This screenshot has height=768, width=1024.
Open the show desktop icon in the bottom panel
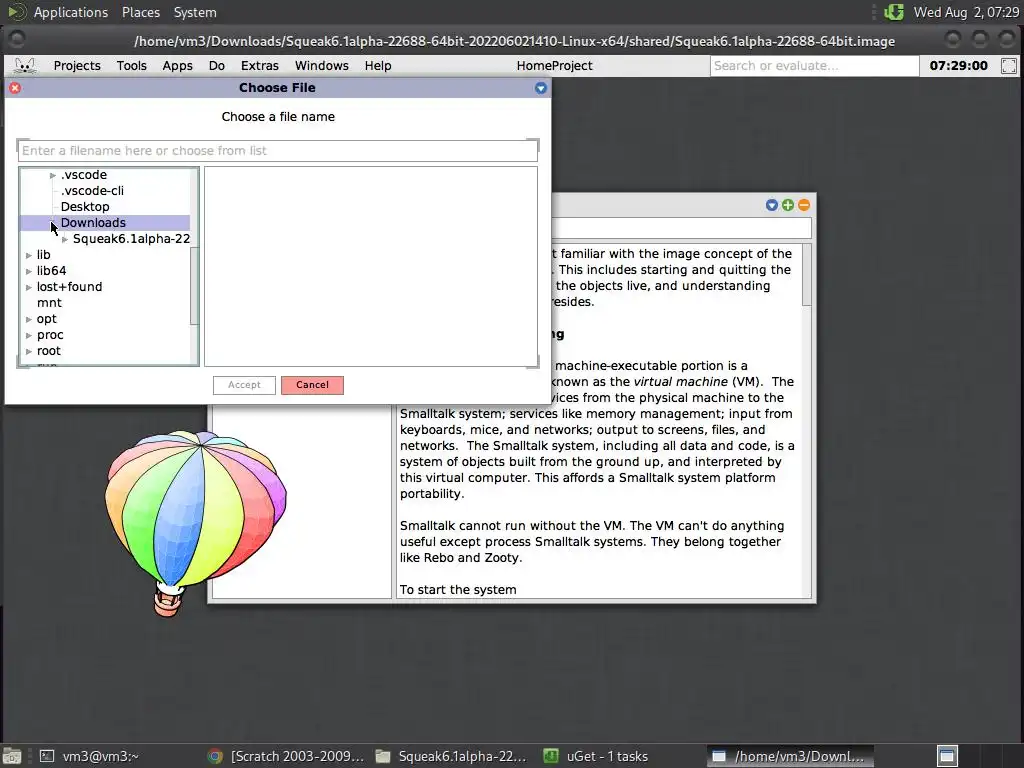(12, 756)
